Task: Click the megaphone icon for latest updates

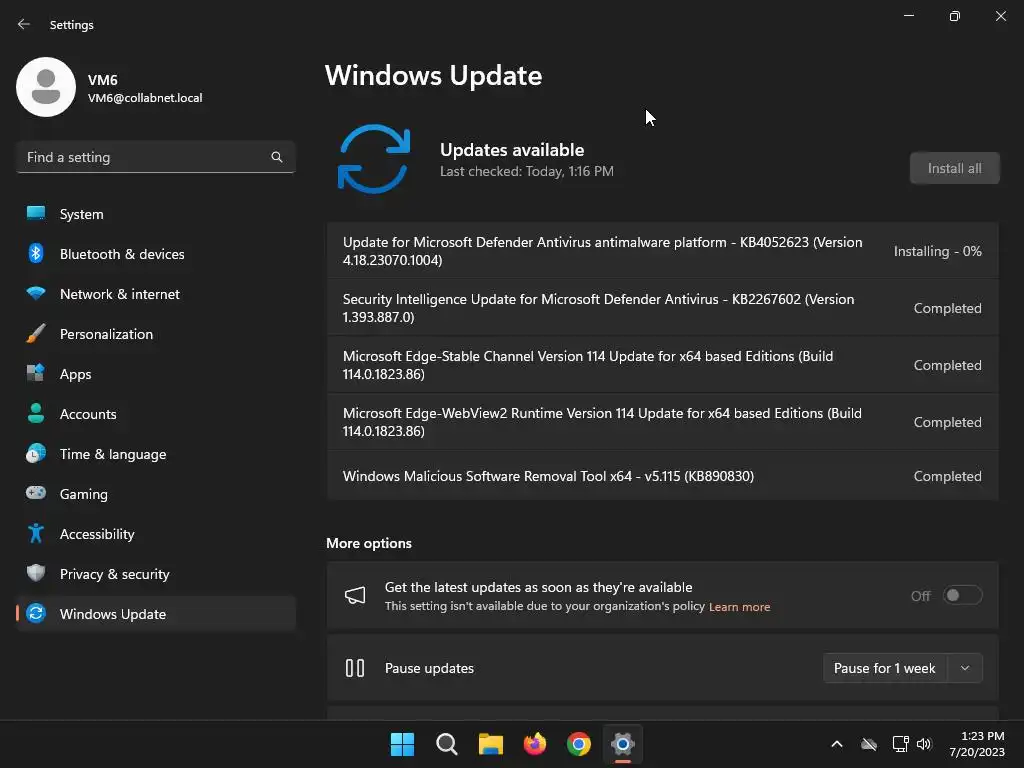Action: tap(355, 595)
